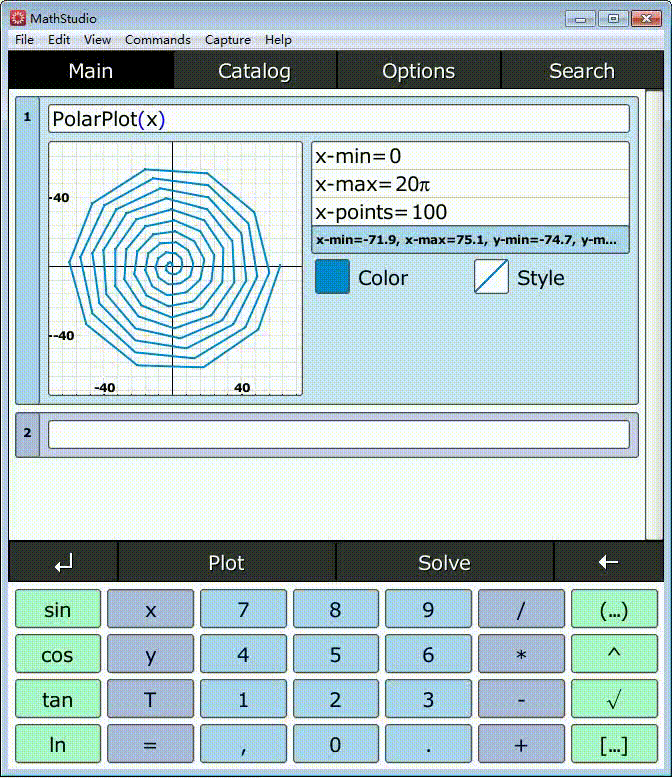The height and width of the screenshot is (778, 672).
Task: Switch to the Main tab
Action: click(91, 70)
